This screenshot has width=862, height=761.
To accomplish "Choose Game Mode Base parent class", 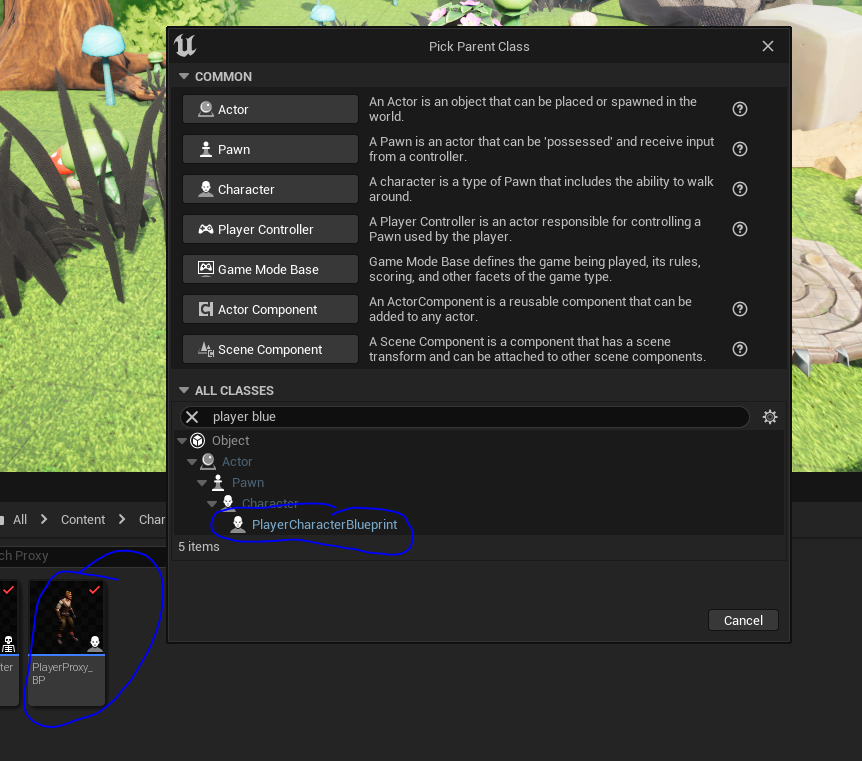I will coord(270,269).
